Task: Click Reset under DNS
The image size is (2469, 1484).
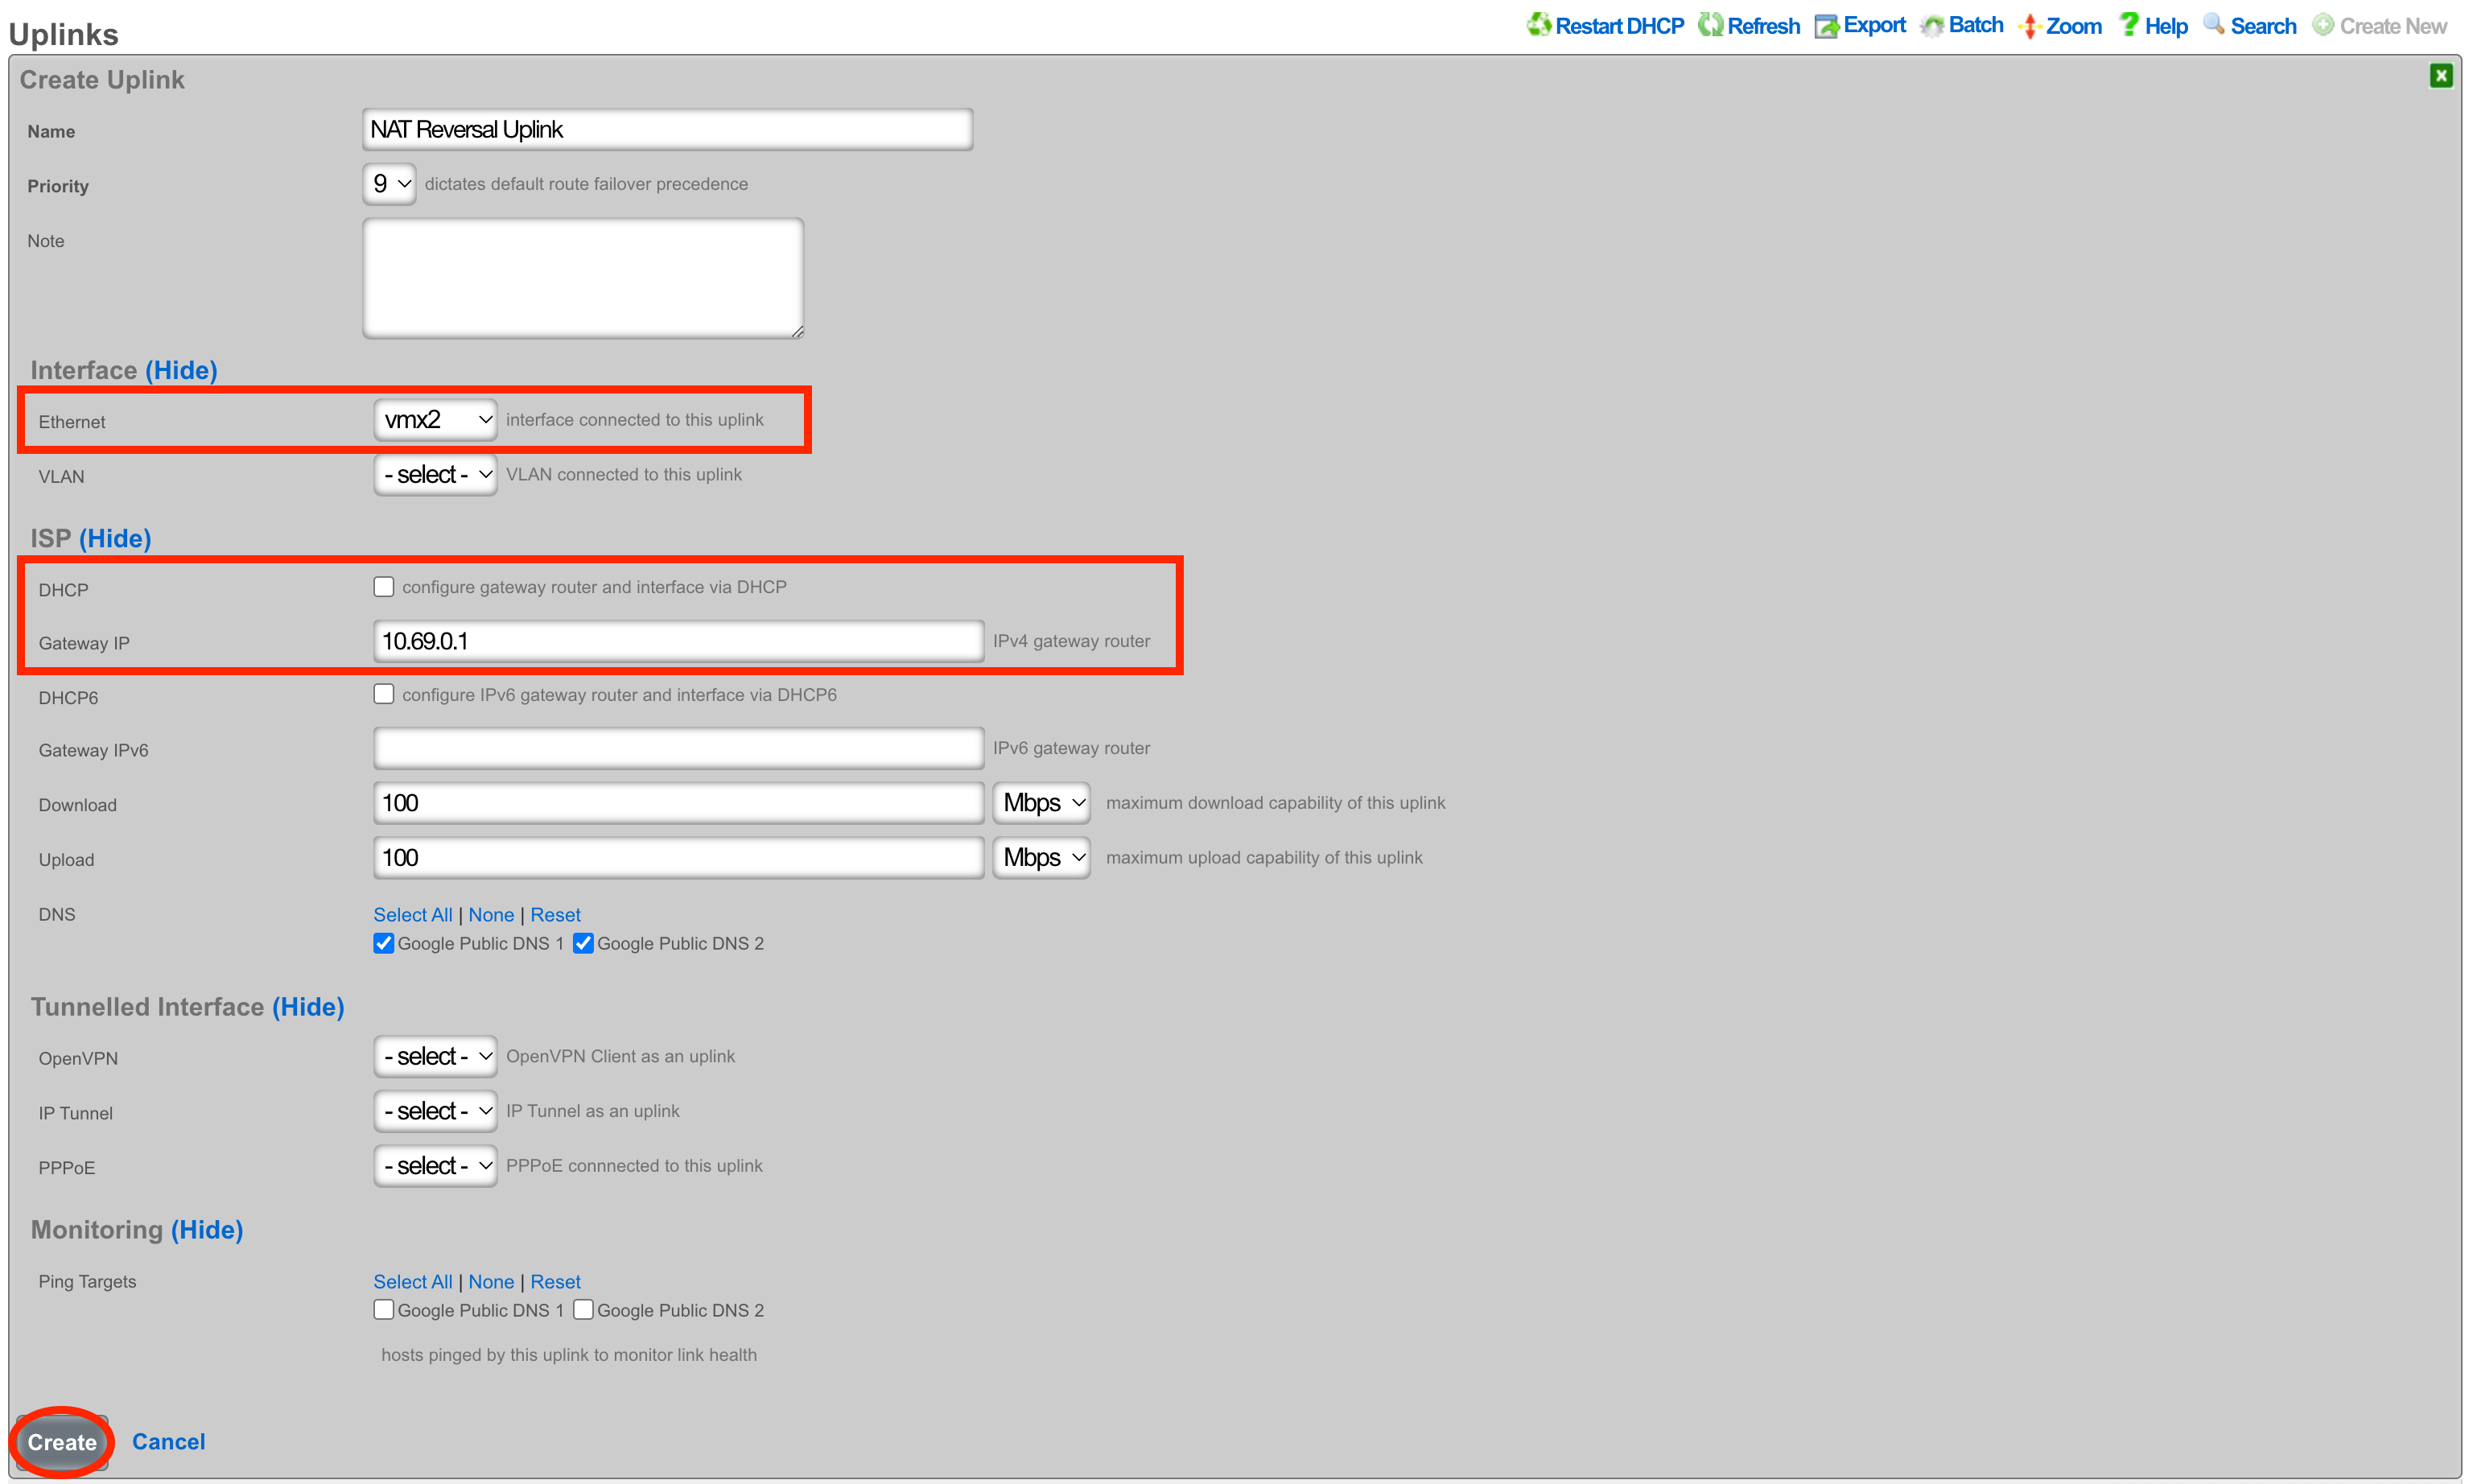Action: pos(555,915)
